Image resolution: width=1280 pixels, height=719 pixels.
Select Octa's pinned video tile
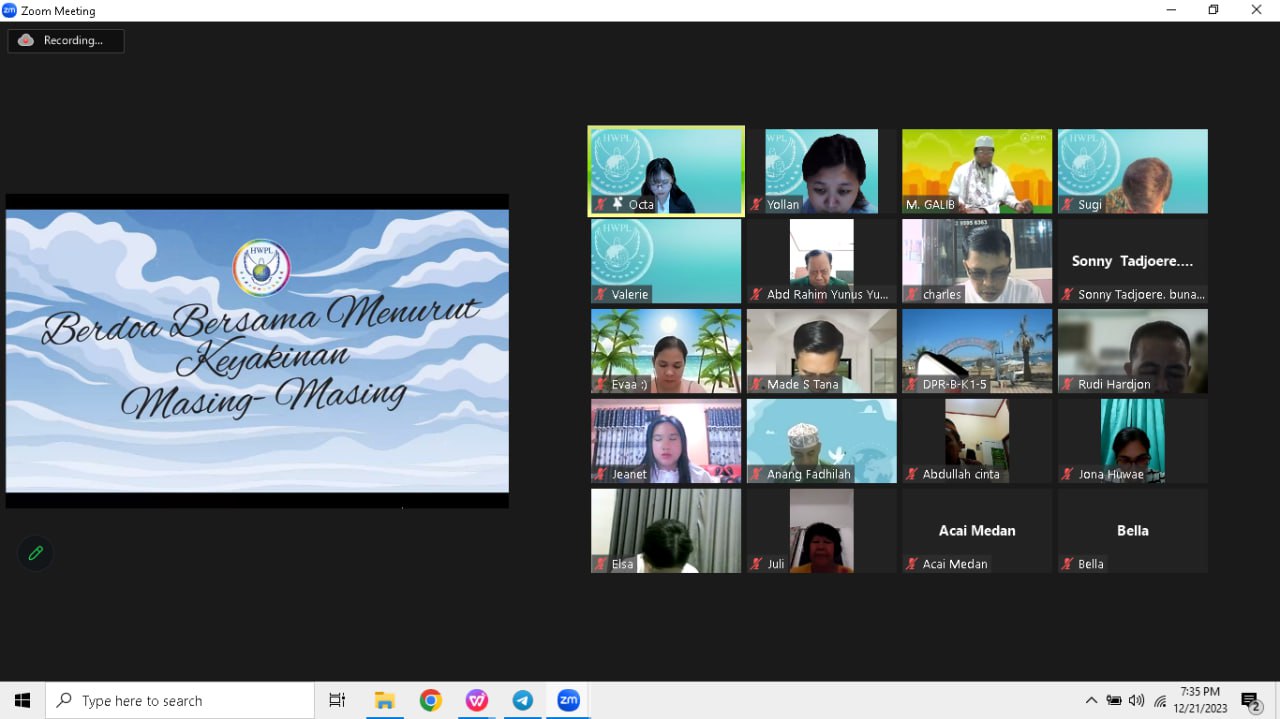(666, 170)
